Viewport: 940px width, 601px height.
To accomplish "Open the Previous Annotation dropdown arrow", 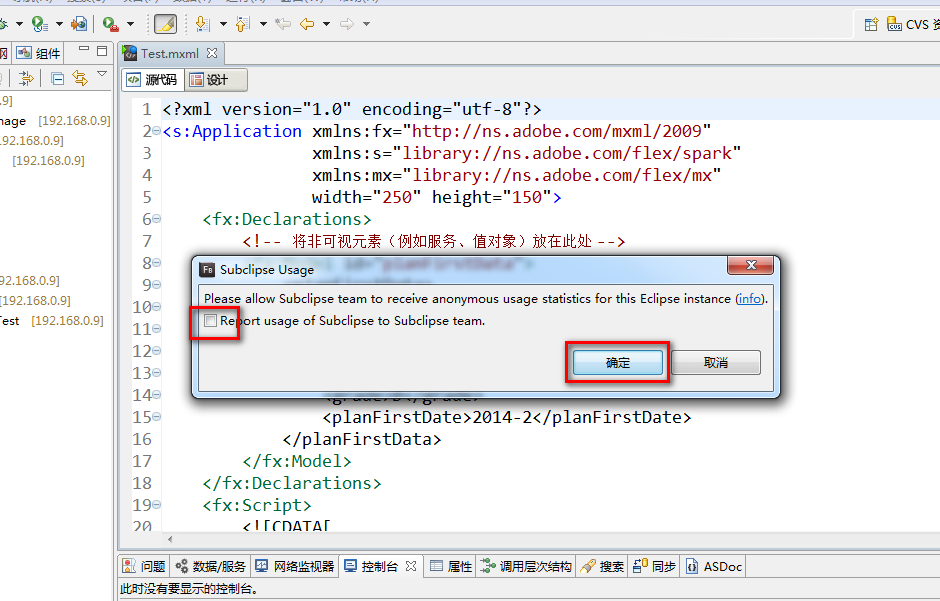I will coord(263,24).
